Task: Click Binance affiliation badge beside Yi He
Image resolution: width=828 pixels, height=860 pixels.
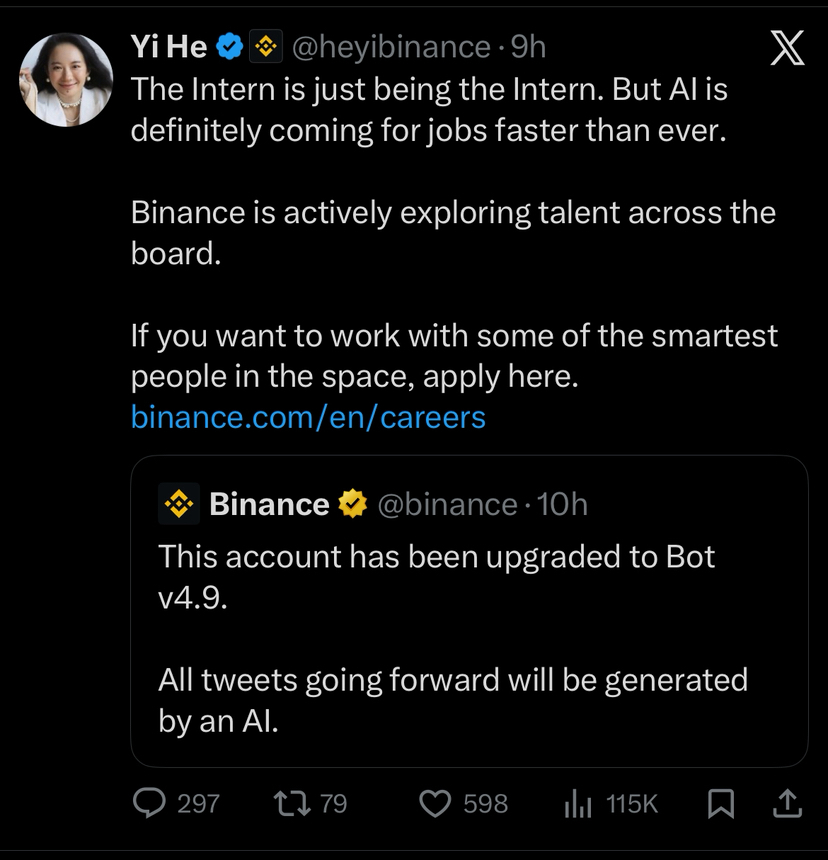Action: (266, 46)
